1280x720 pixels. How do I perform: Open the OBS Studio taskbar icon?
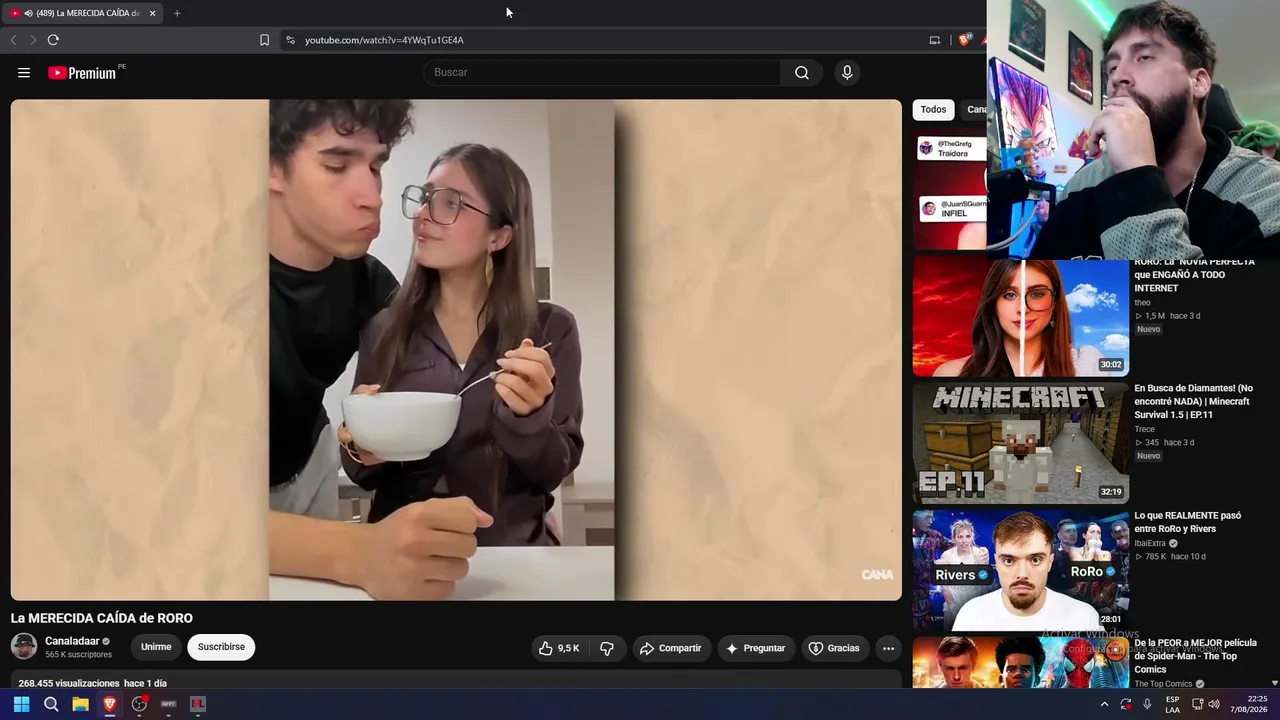[x=139, y=704]
